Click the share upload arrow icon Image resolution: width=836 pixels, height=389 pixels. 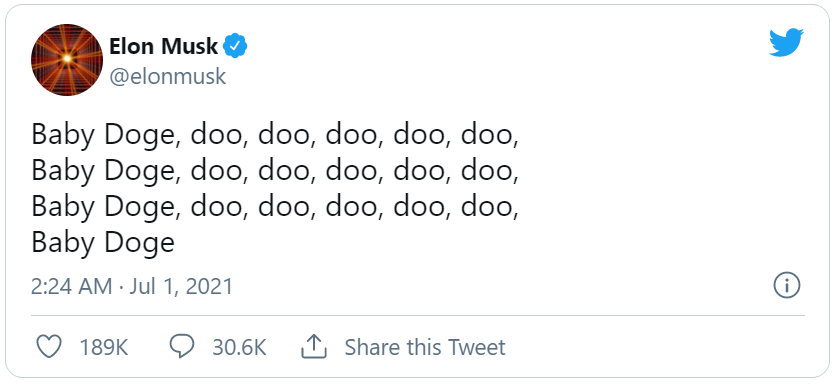tap(314, 347)
